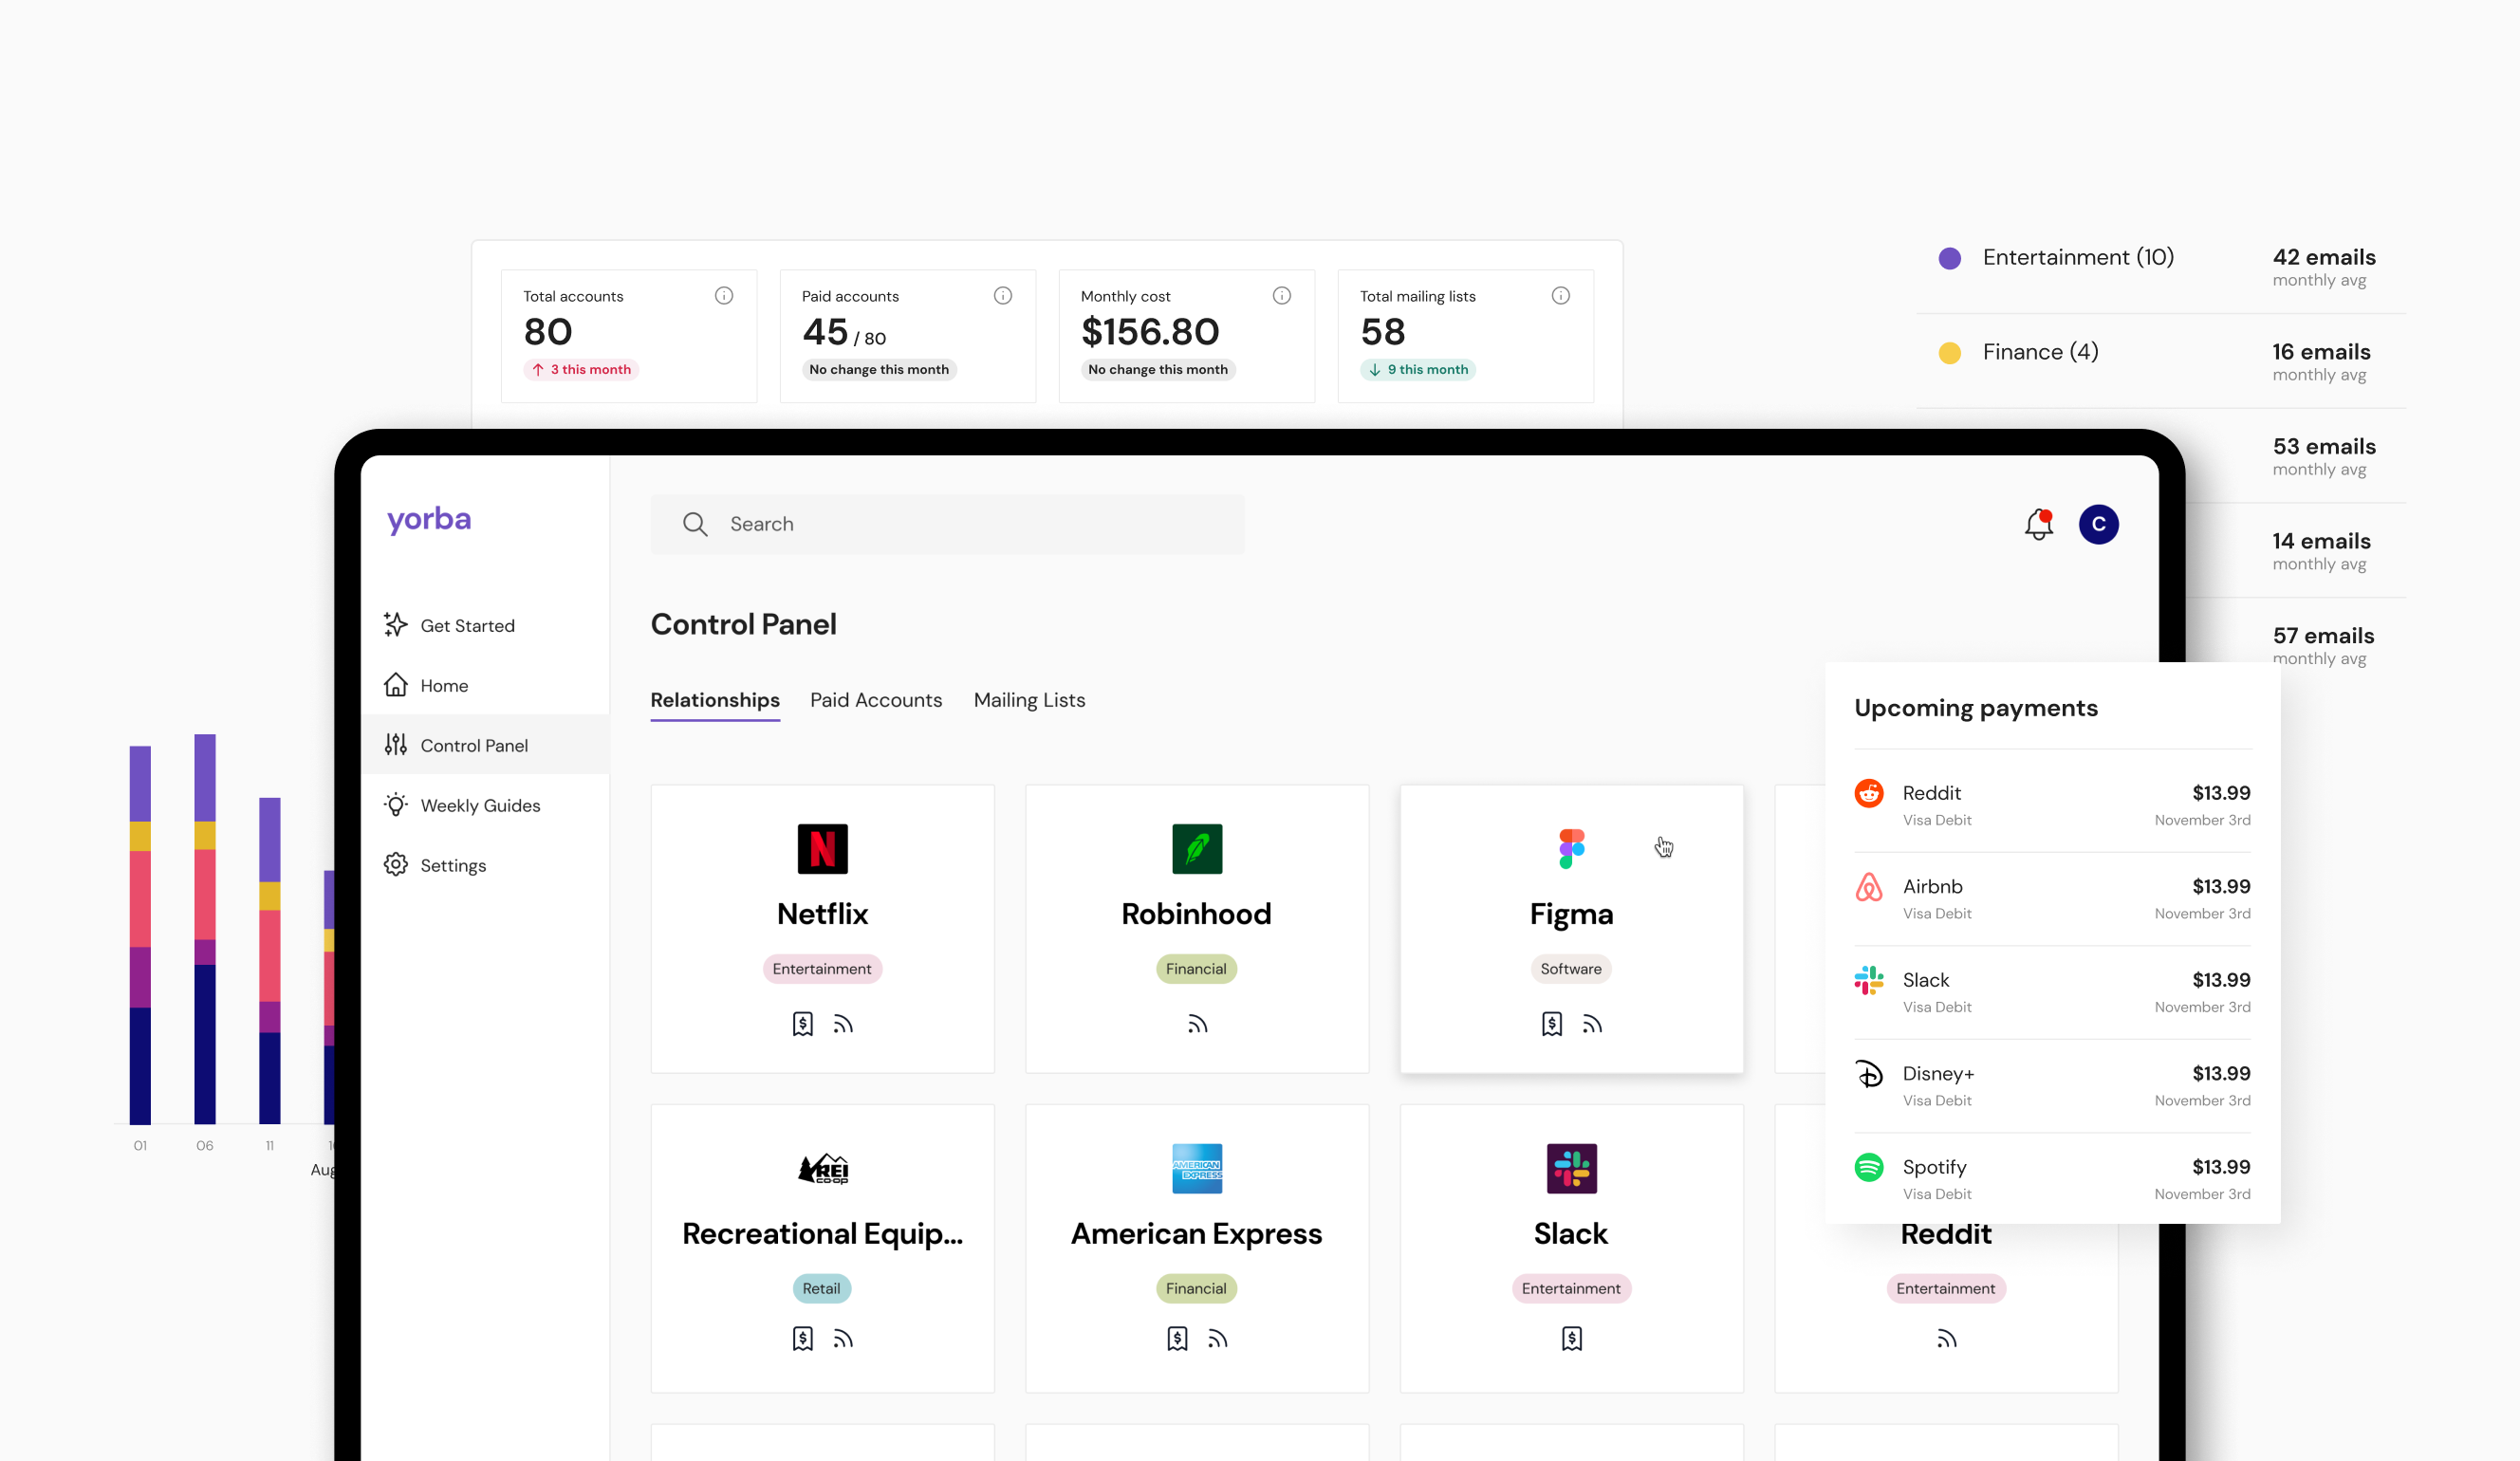The width and height of the screenshot is (2520, 1461).
Task: Click the REI co-op logo
Action: tap(823, 1168)
